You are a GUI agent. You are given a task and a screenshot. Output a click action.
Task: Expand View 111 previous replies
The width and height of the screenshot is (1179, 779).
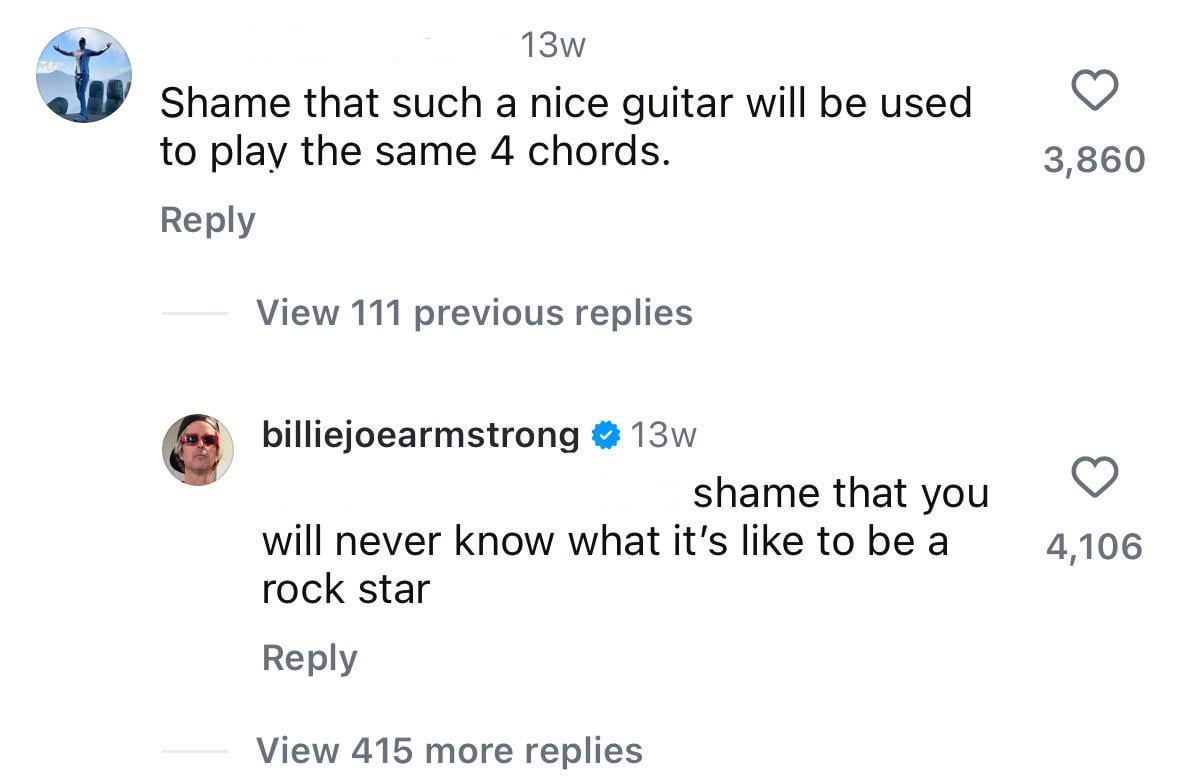coord(474,313)
